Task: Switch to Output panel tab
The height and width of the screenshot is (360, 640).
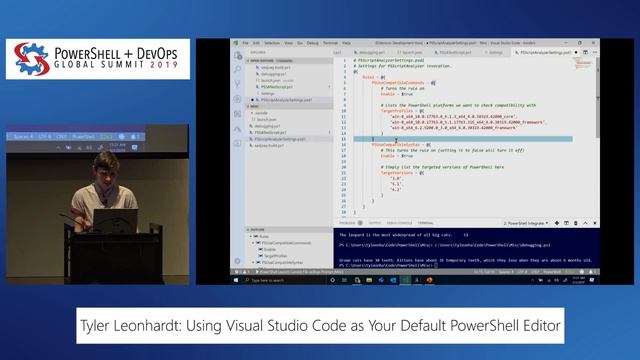Action: pyautogui.click(x=374, y=223)
